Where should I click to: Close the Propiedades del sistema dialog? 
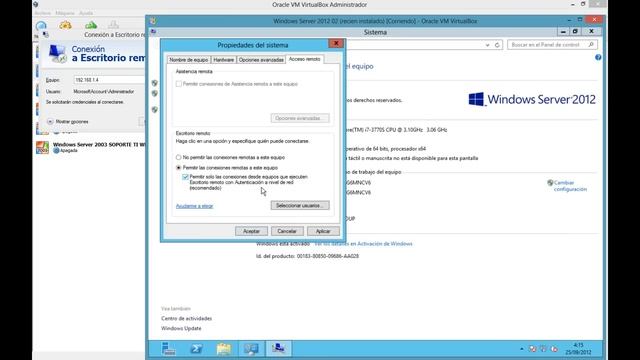tap(336, 43)
